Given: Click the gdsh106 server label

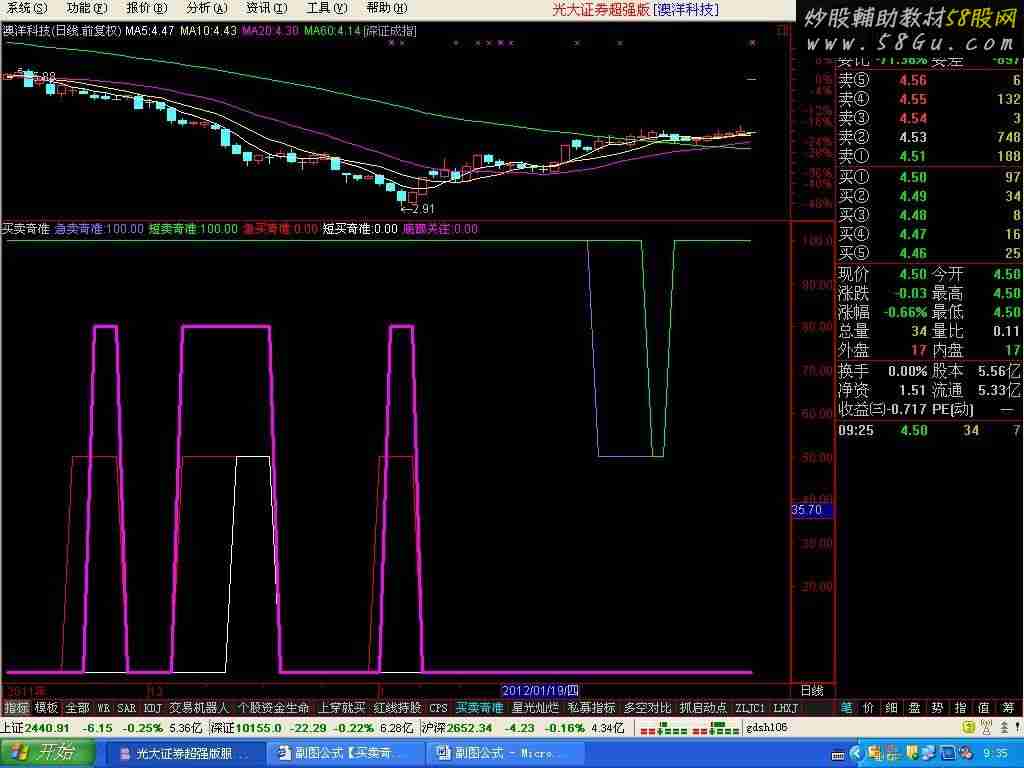Looking at the screenshot, I should [767, 728].
